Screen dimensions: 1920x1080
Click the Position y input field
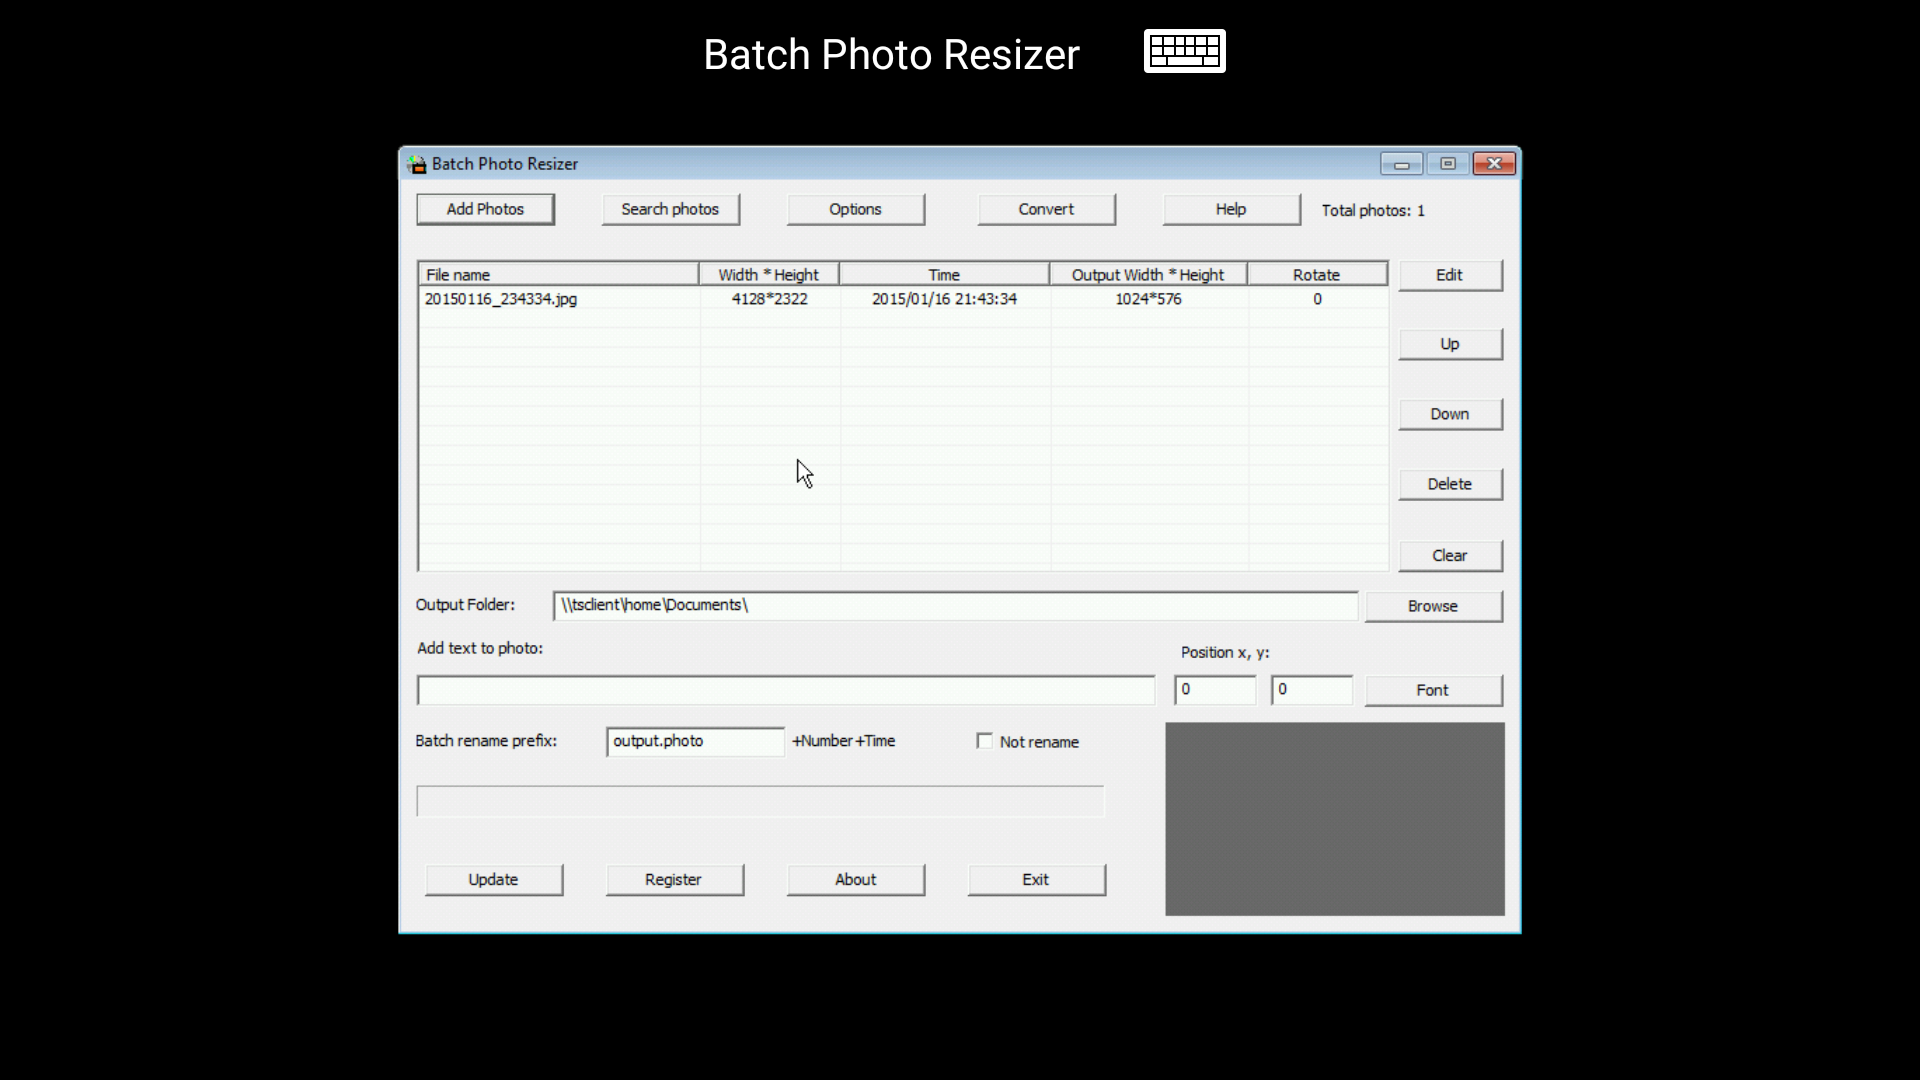click(x=1312, y=690)
